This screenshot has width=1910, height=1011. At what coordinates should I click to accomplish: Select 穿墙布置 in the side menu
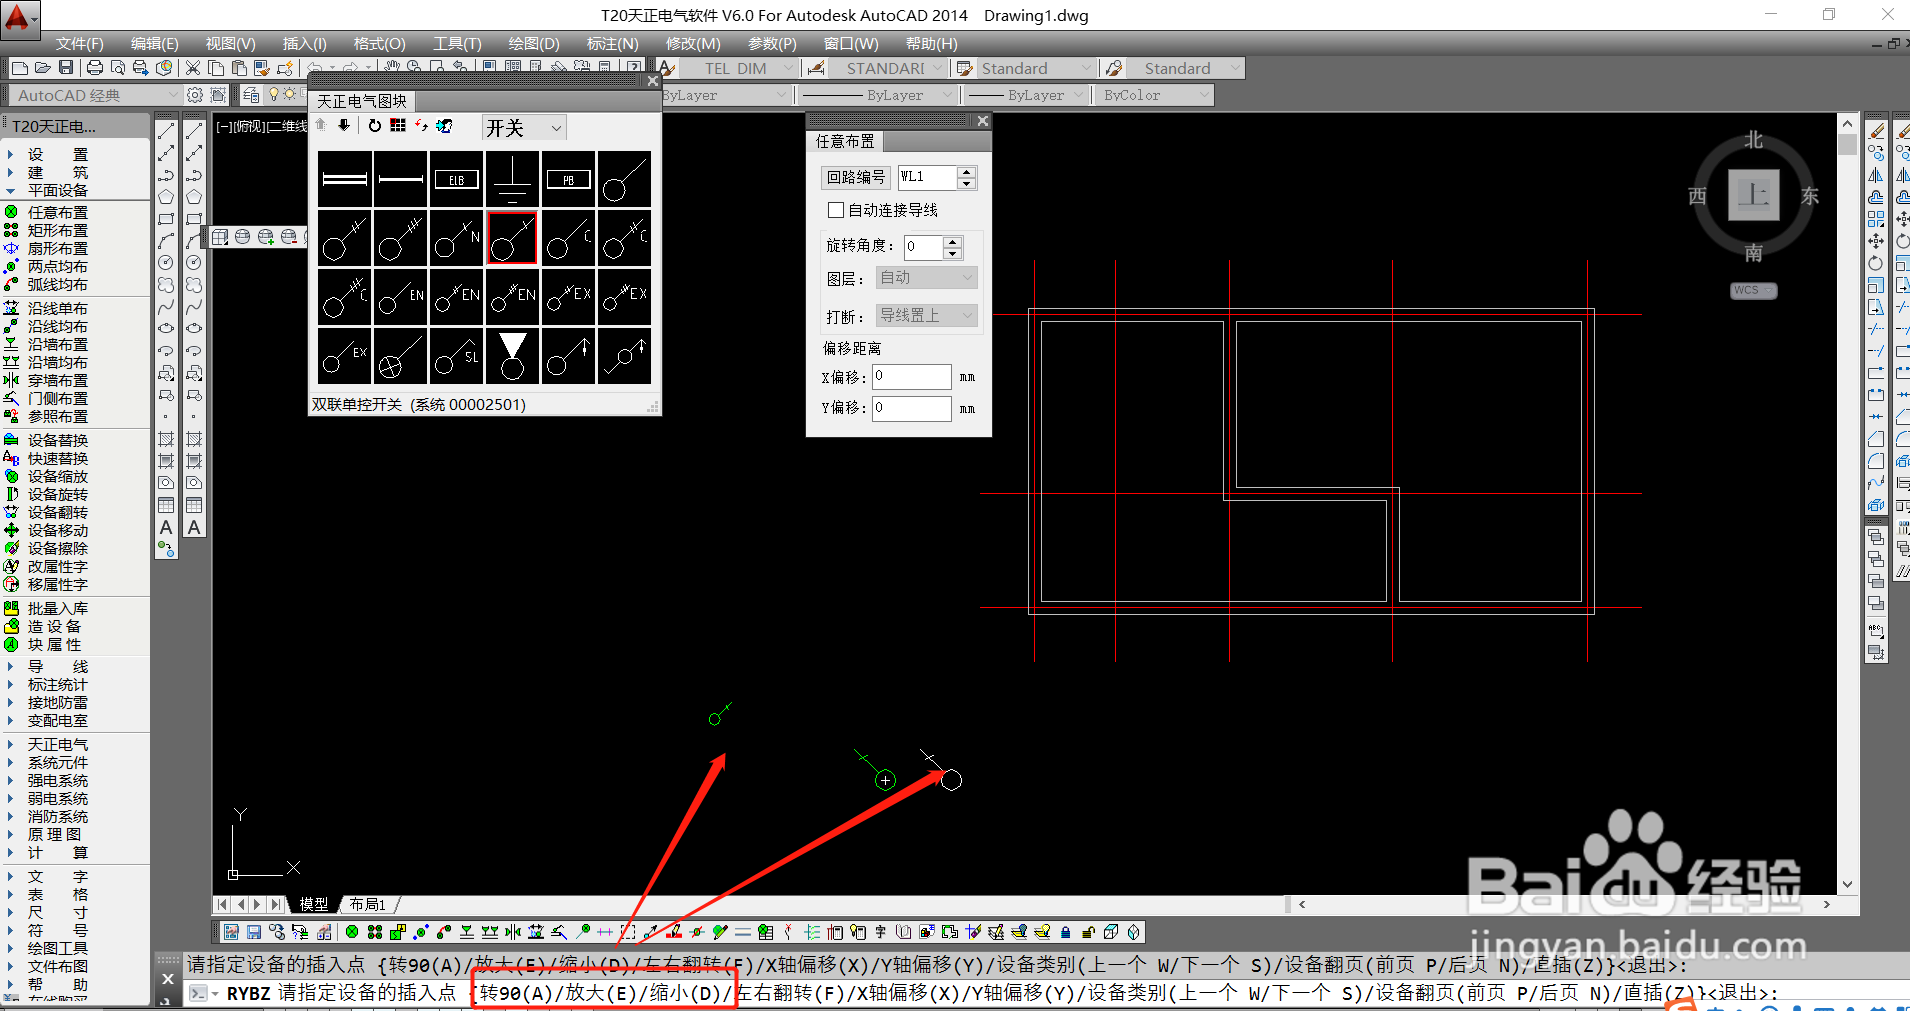tap(58, 380)
